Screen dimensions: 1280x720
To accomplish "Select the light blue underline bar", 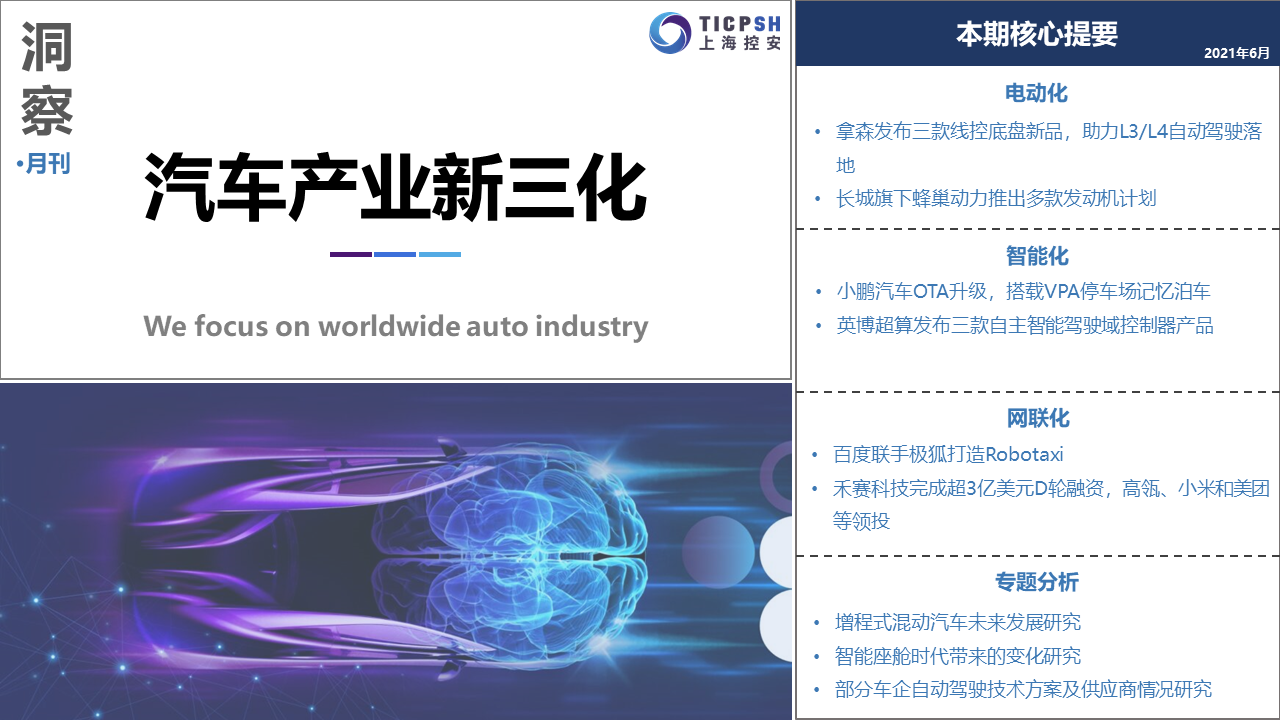I will pyautogui.click(x=439, y=254).
